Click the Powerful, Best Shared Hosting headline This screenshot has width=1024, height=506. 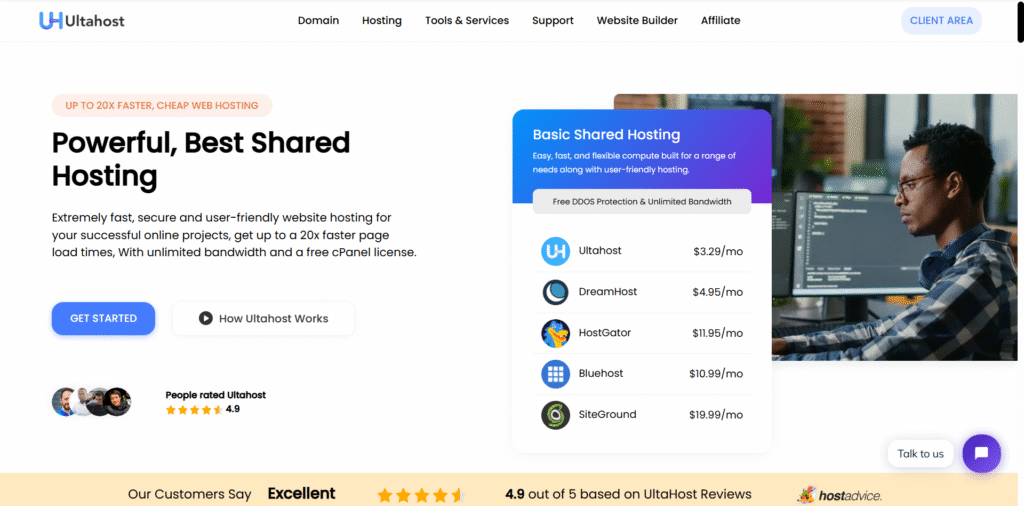(201, 159)
